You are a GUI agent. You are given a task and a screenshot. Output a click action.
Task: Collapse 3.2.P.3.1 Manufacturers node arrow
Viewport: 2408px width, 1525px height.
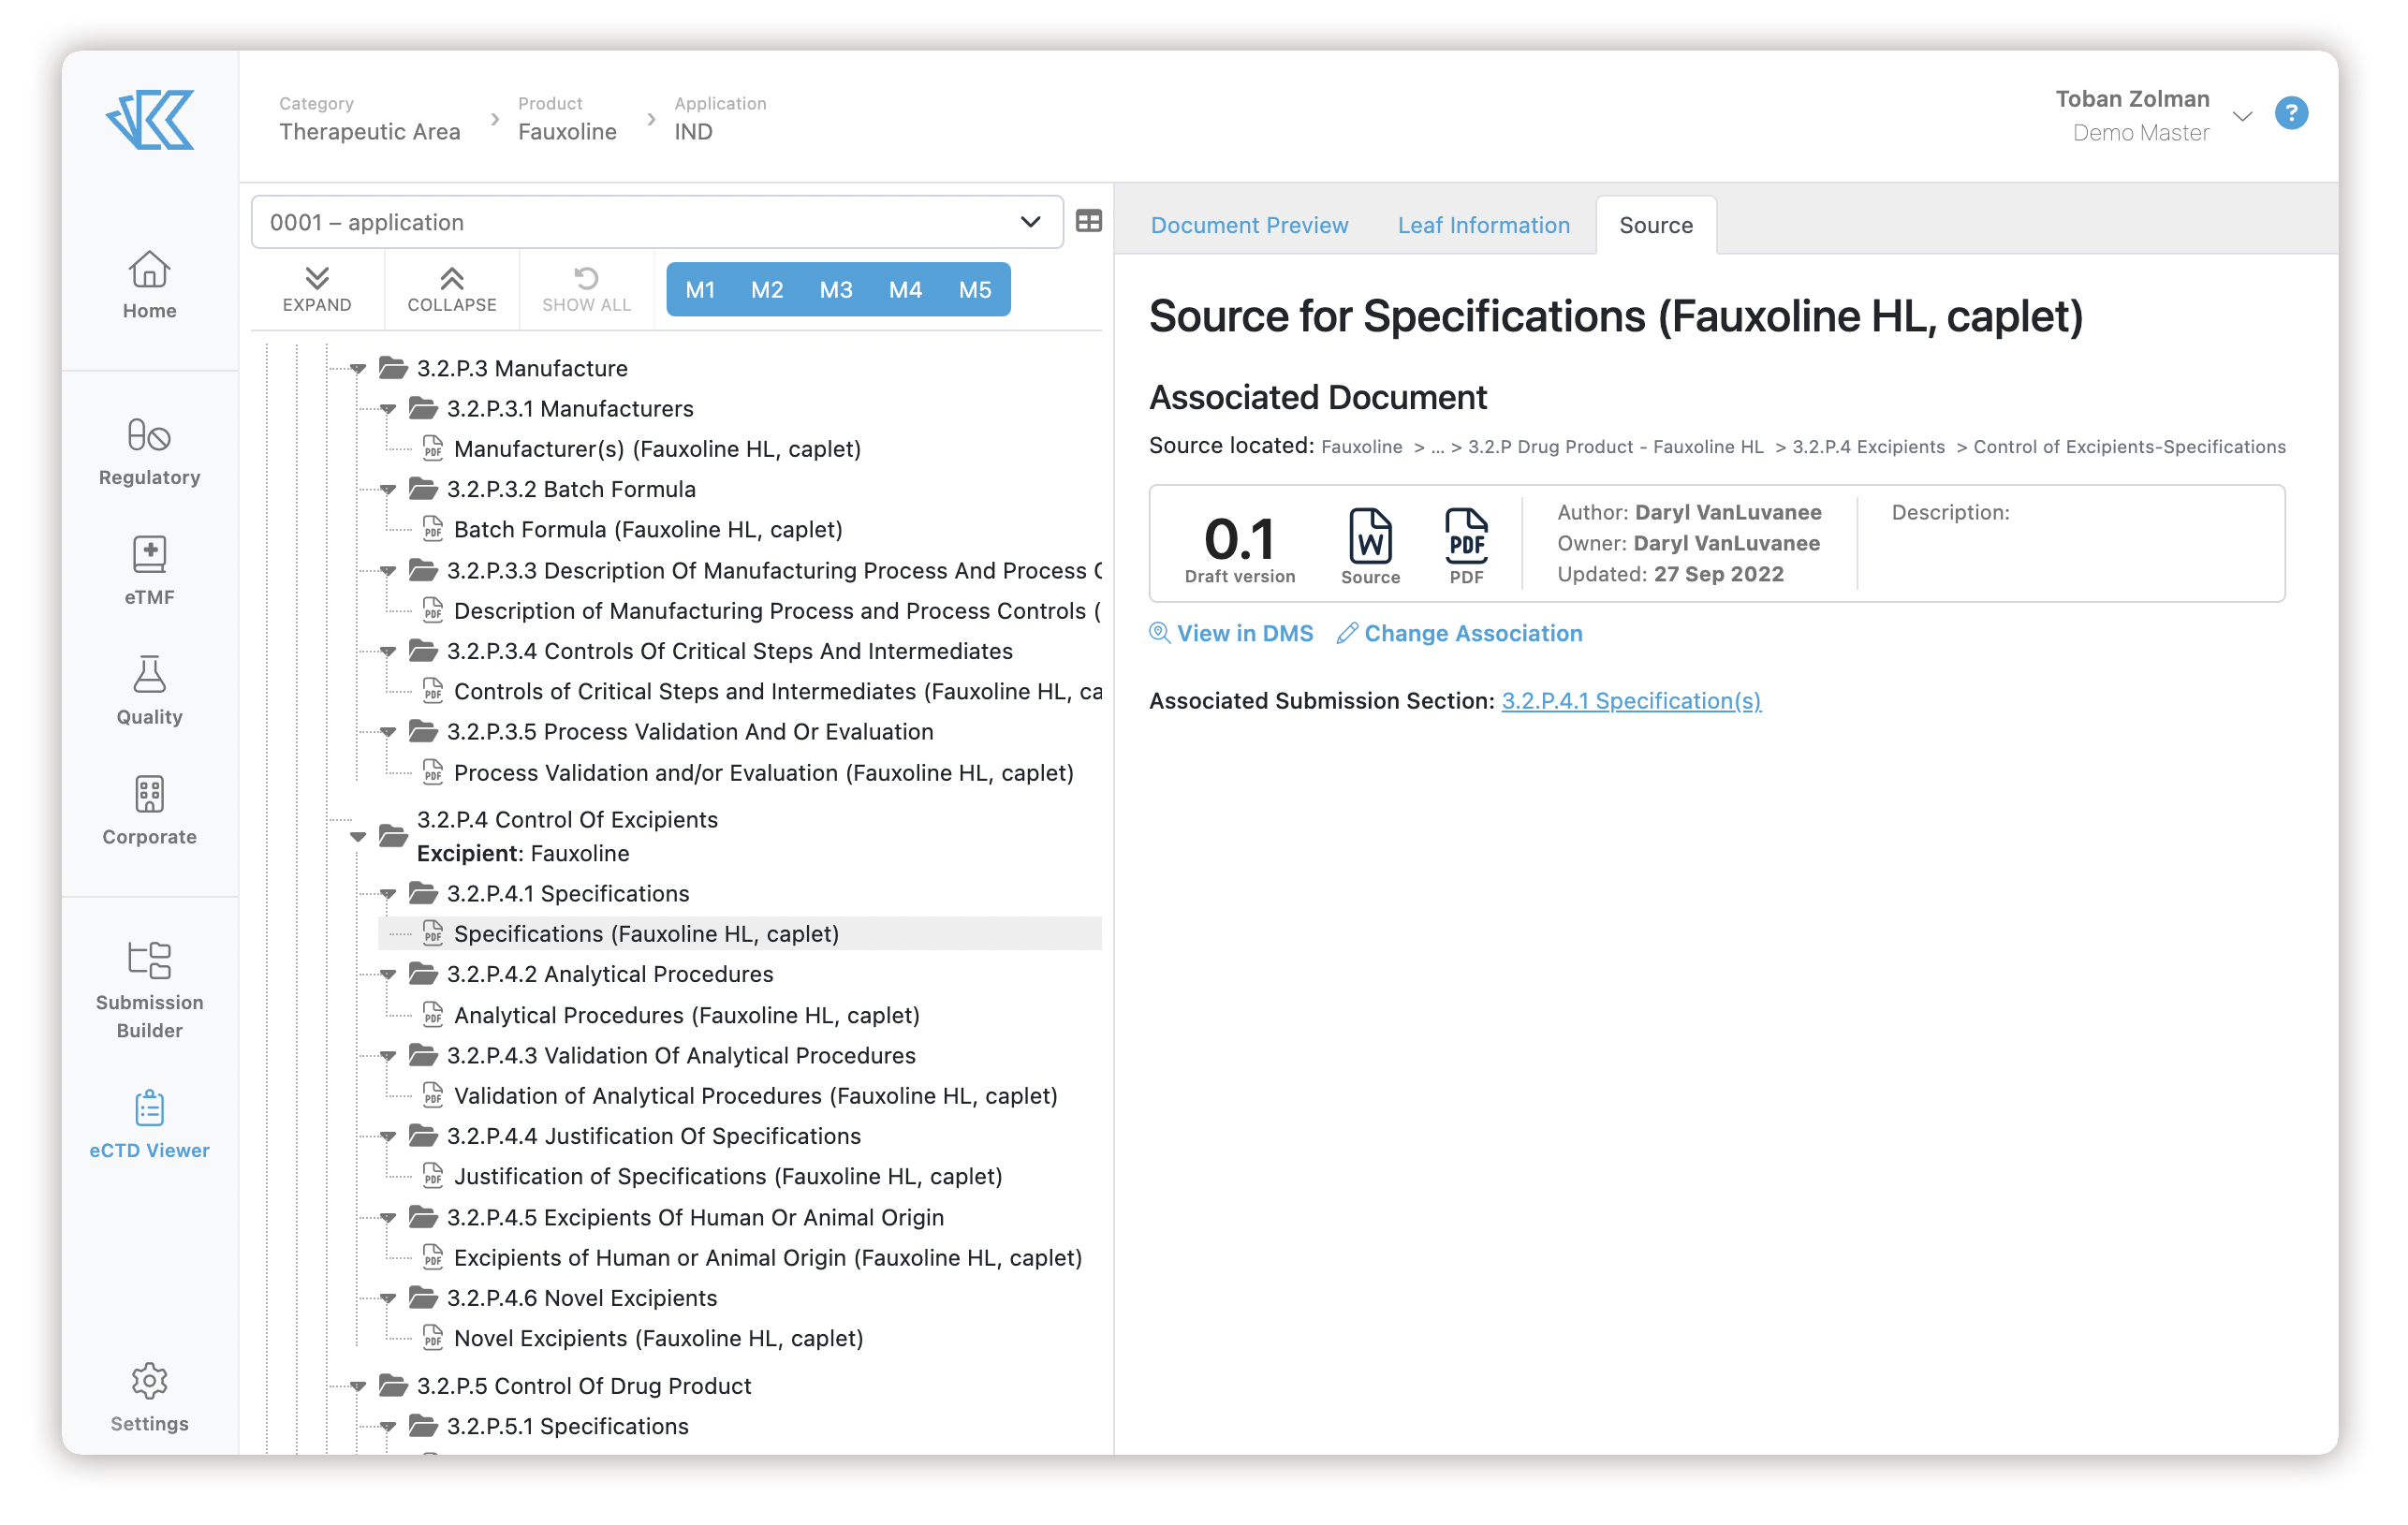point(388,409)
